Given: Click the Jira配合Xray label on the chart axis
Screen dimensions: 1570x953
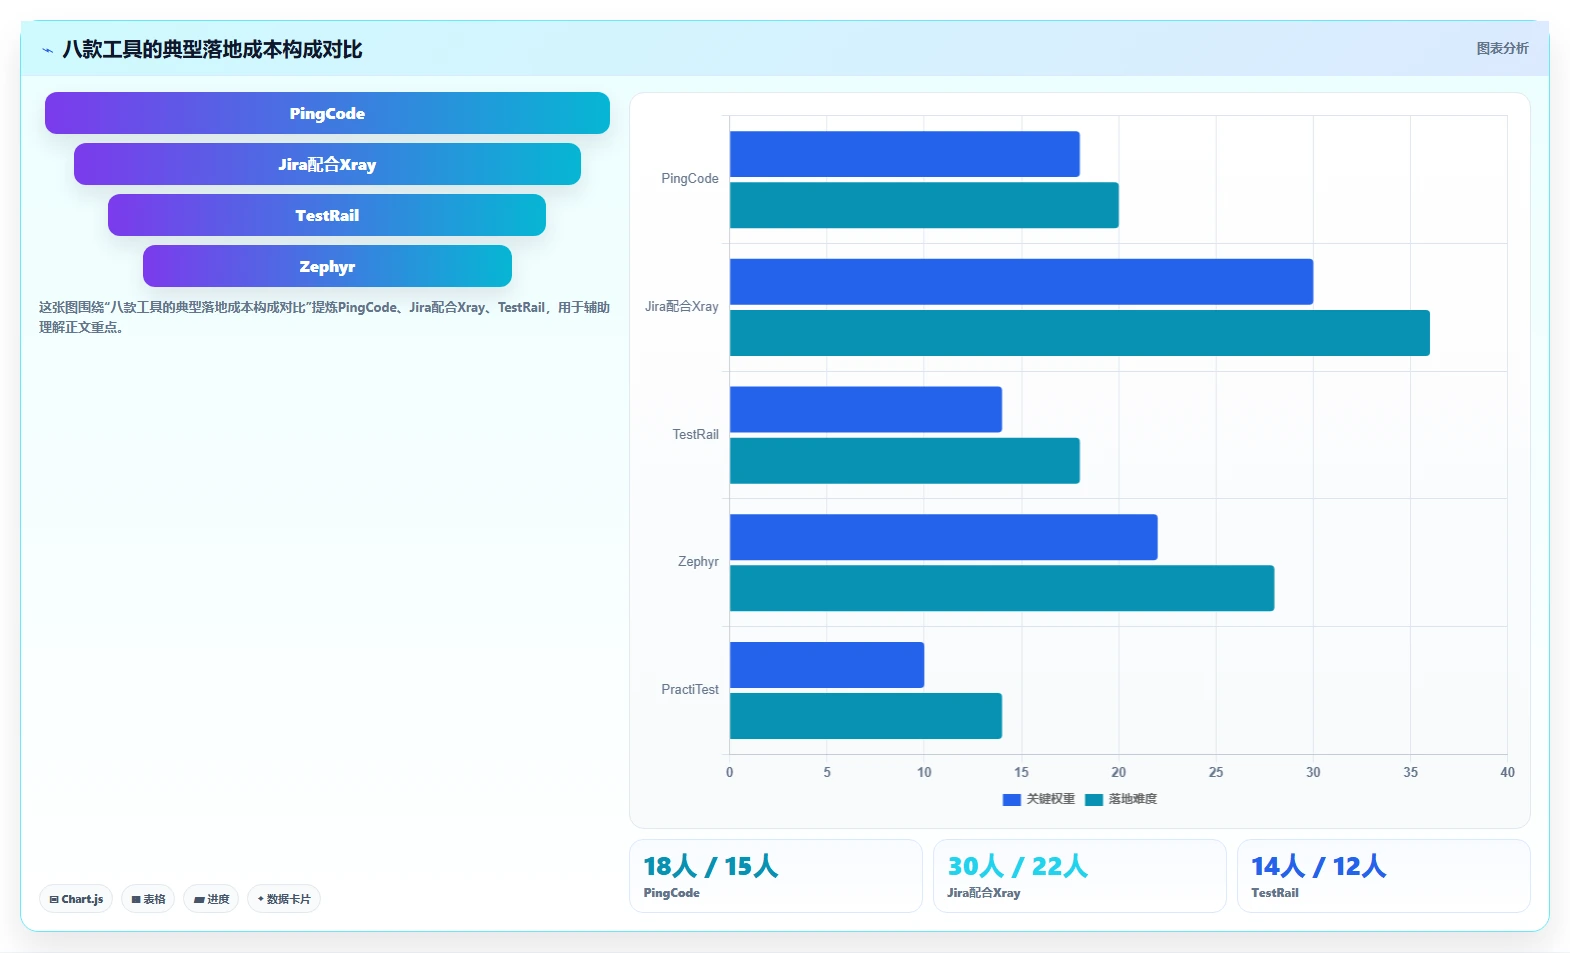Looking at the screenshot, I should [x=682, y=307].
